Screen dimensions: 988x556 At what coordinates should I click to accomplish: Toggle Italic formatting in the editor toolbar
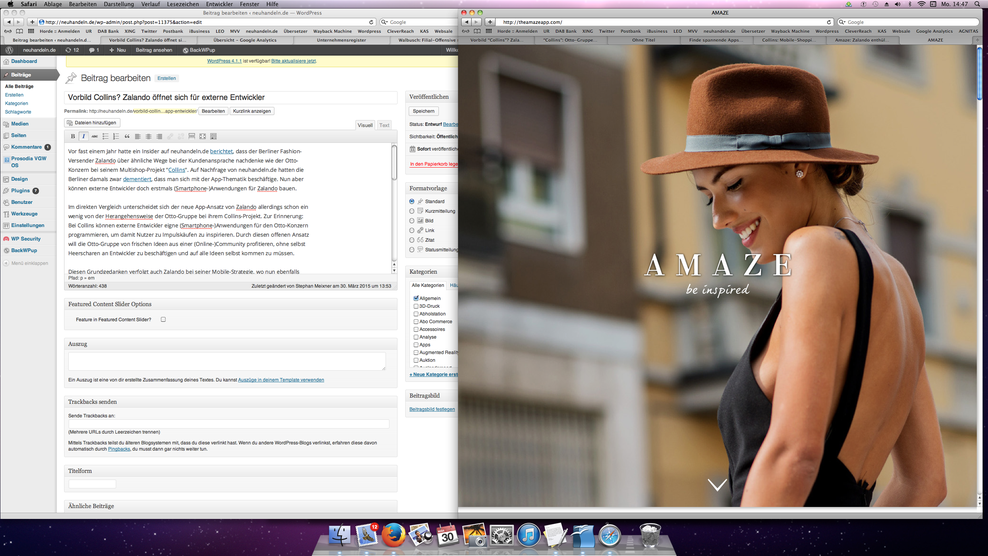tap(83, 136)
